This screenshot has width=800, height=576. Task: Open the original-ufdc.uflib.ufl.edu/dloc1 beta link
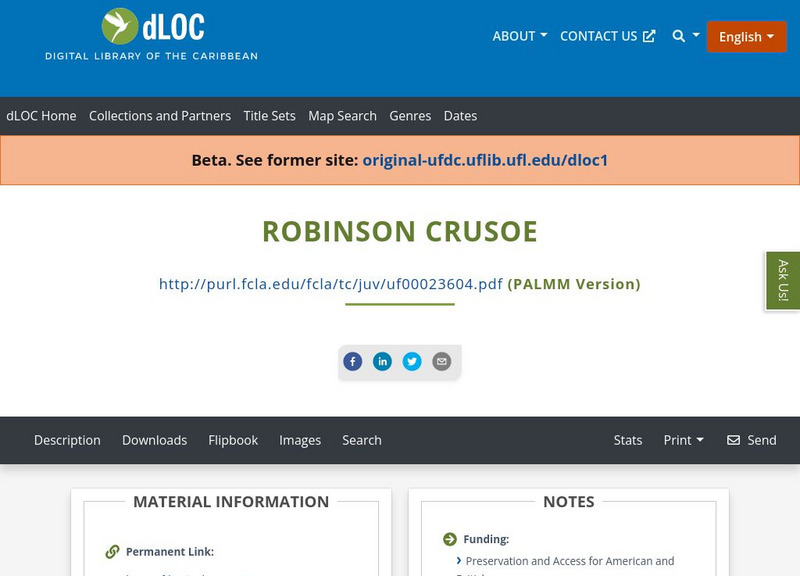(486, 159)
